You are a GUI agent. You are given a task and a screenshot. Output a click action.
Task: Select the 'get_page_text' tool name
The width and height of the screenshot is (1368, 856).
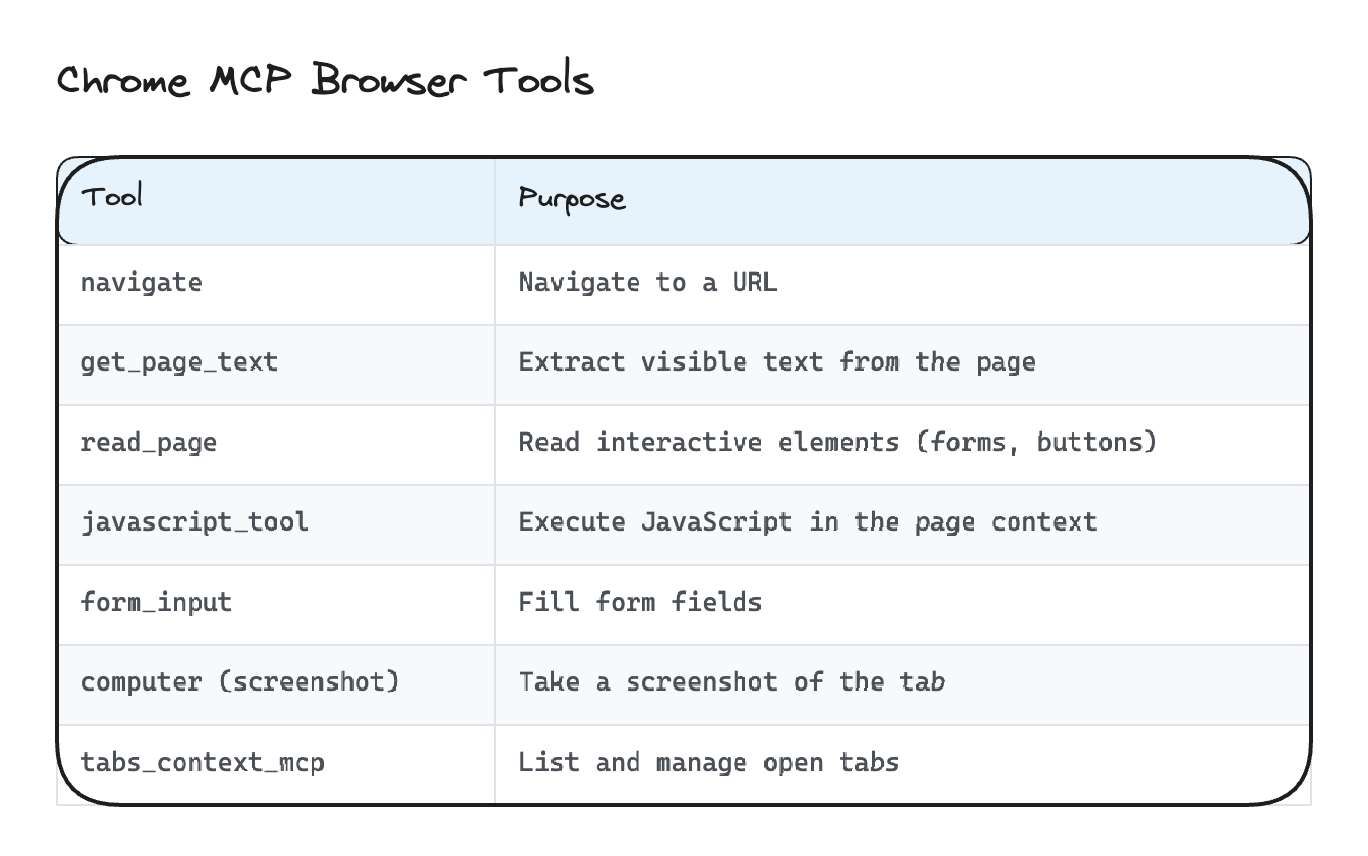coord(179,362)
